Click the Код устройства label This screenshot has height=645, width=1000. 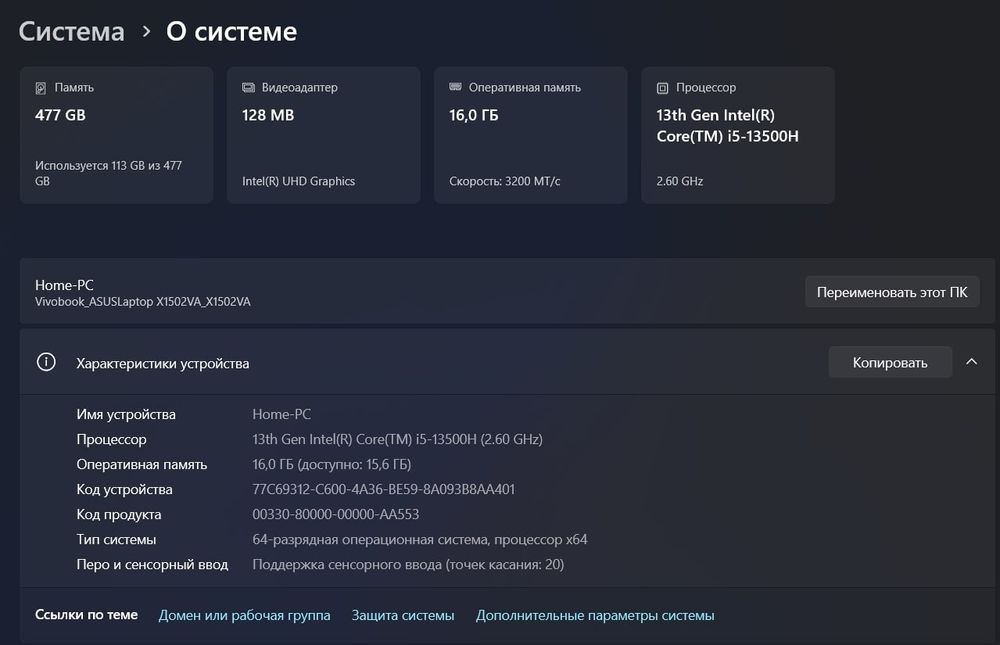(x=124, y=489)
